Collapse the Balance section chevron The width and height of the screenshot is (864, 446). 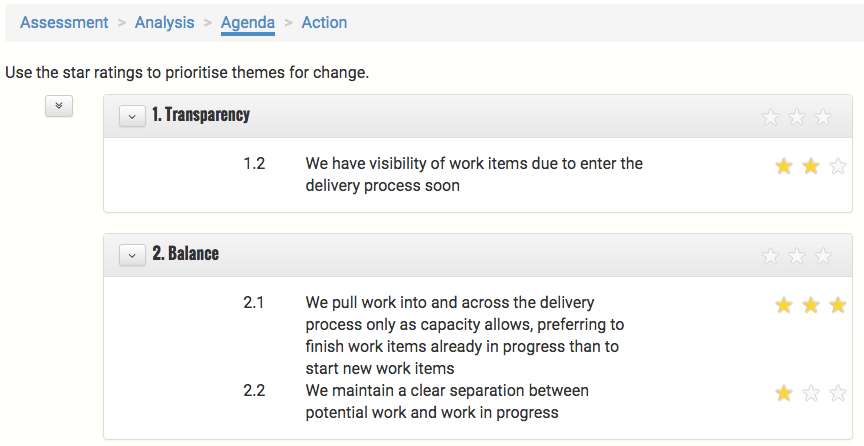[132, 255]
